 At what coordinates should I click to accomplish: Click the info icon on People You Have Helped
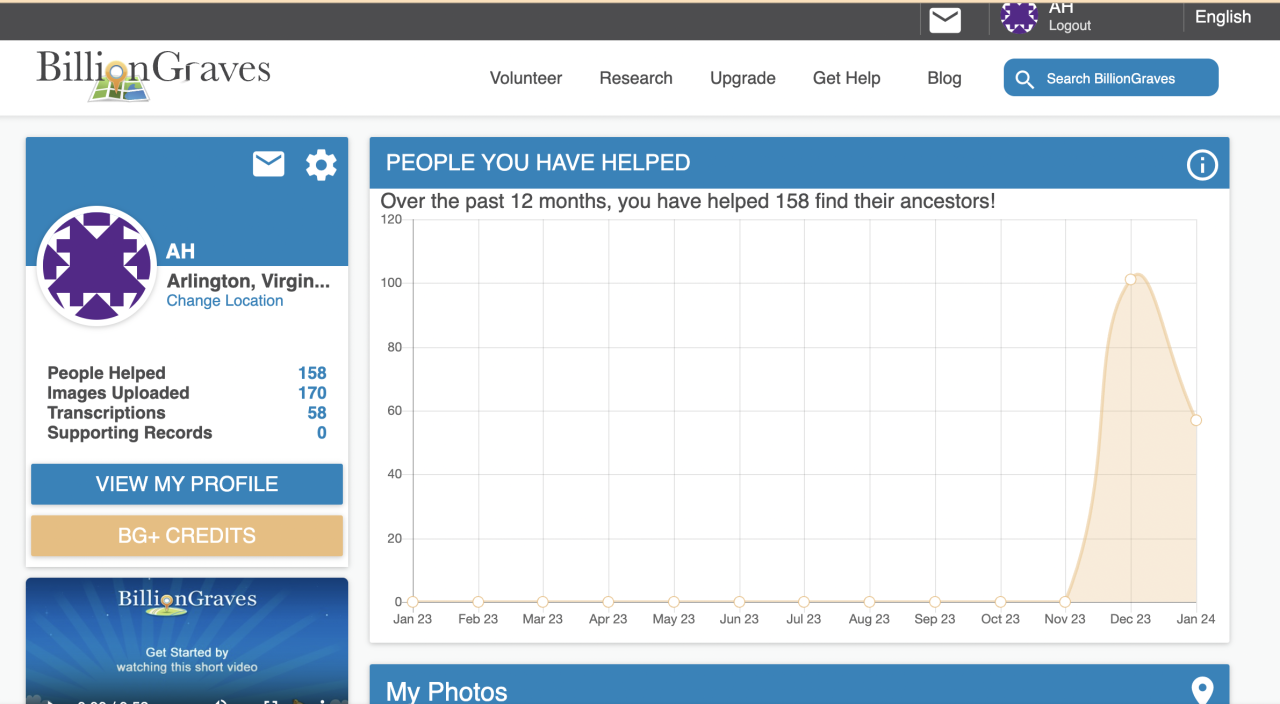[x=1201, y=165]
